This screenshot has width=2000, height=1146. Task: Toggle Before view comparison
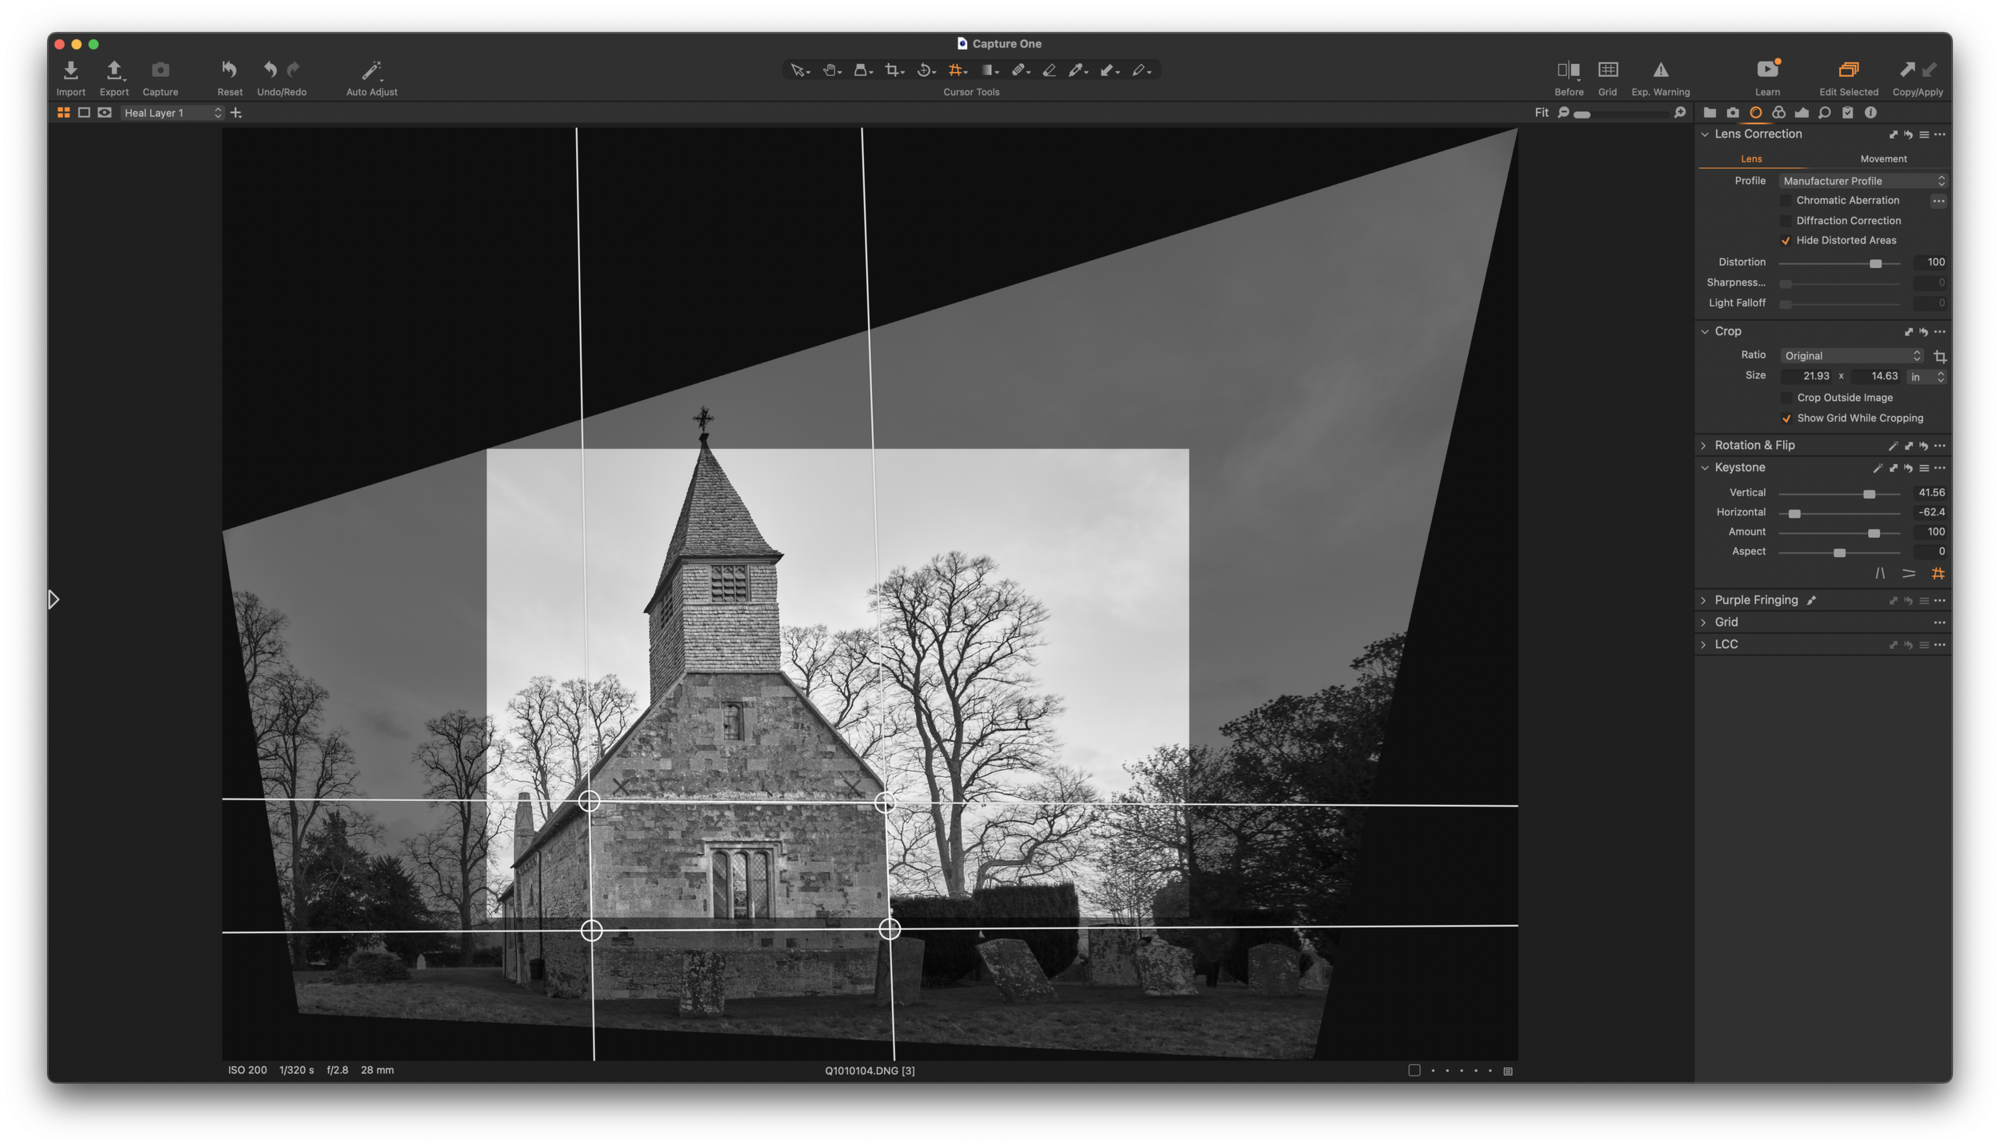click(1568, 70)
